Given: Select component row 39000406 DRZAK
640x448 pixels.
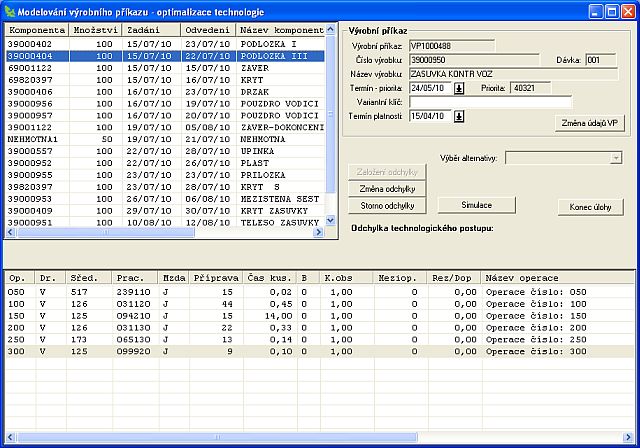Looking at the screenshot, I should coord(165,92).
